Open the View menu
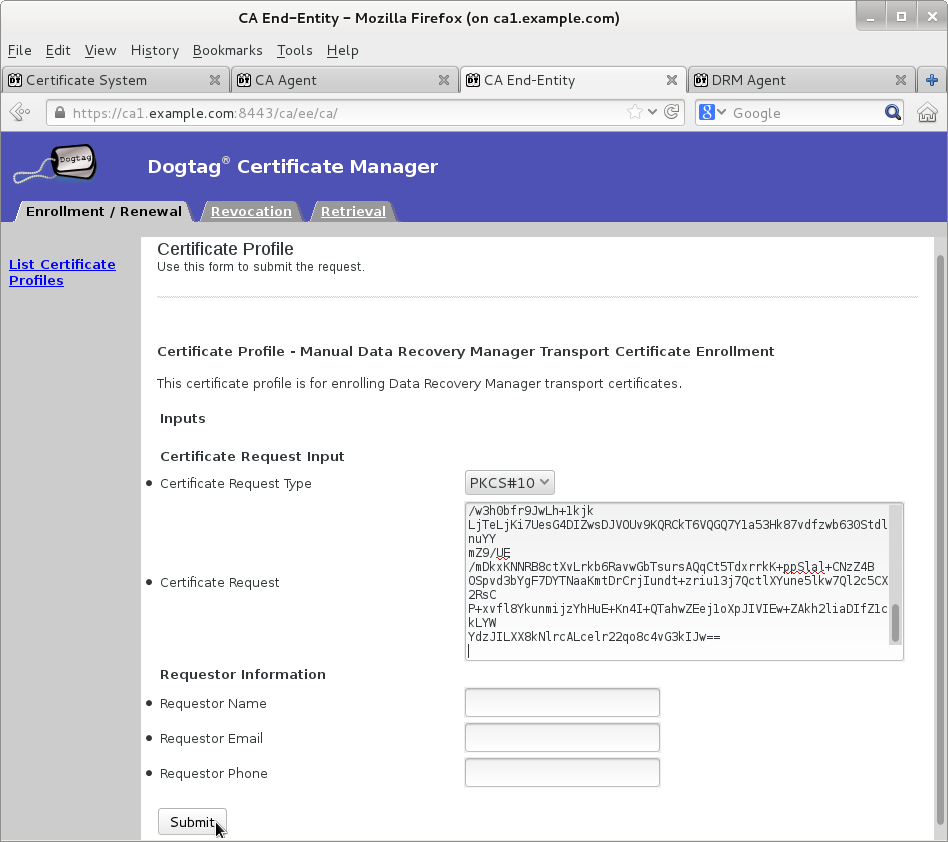 (100, 50)
